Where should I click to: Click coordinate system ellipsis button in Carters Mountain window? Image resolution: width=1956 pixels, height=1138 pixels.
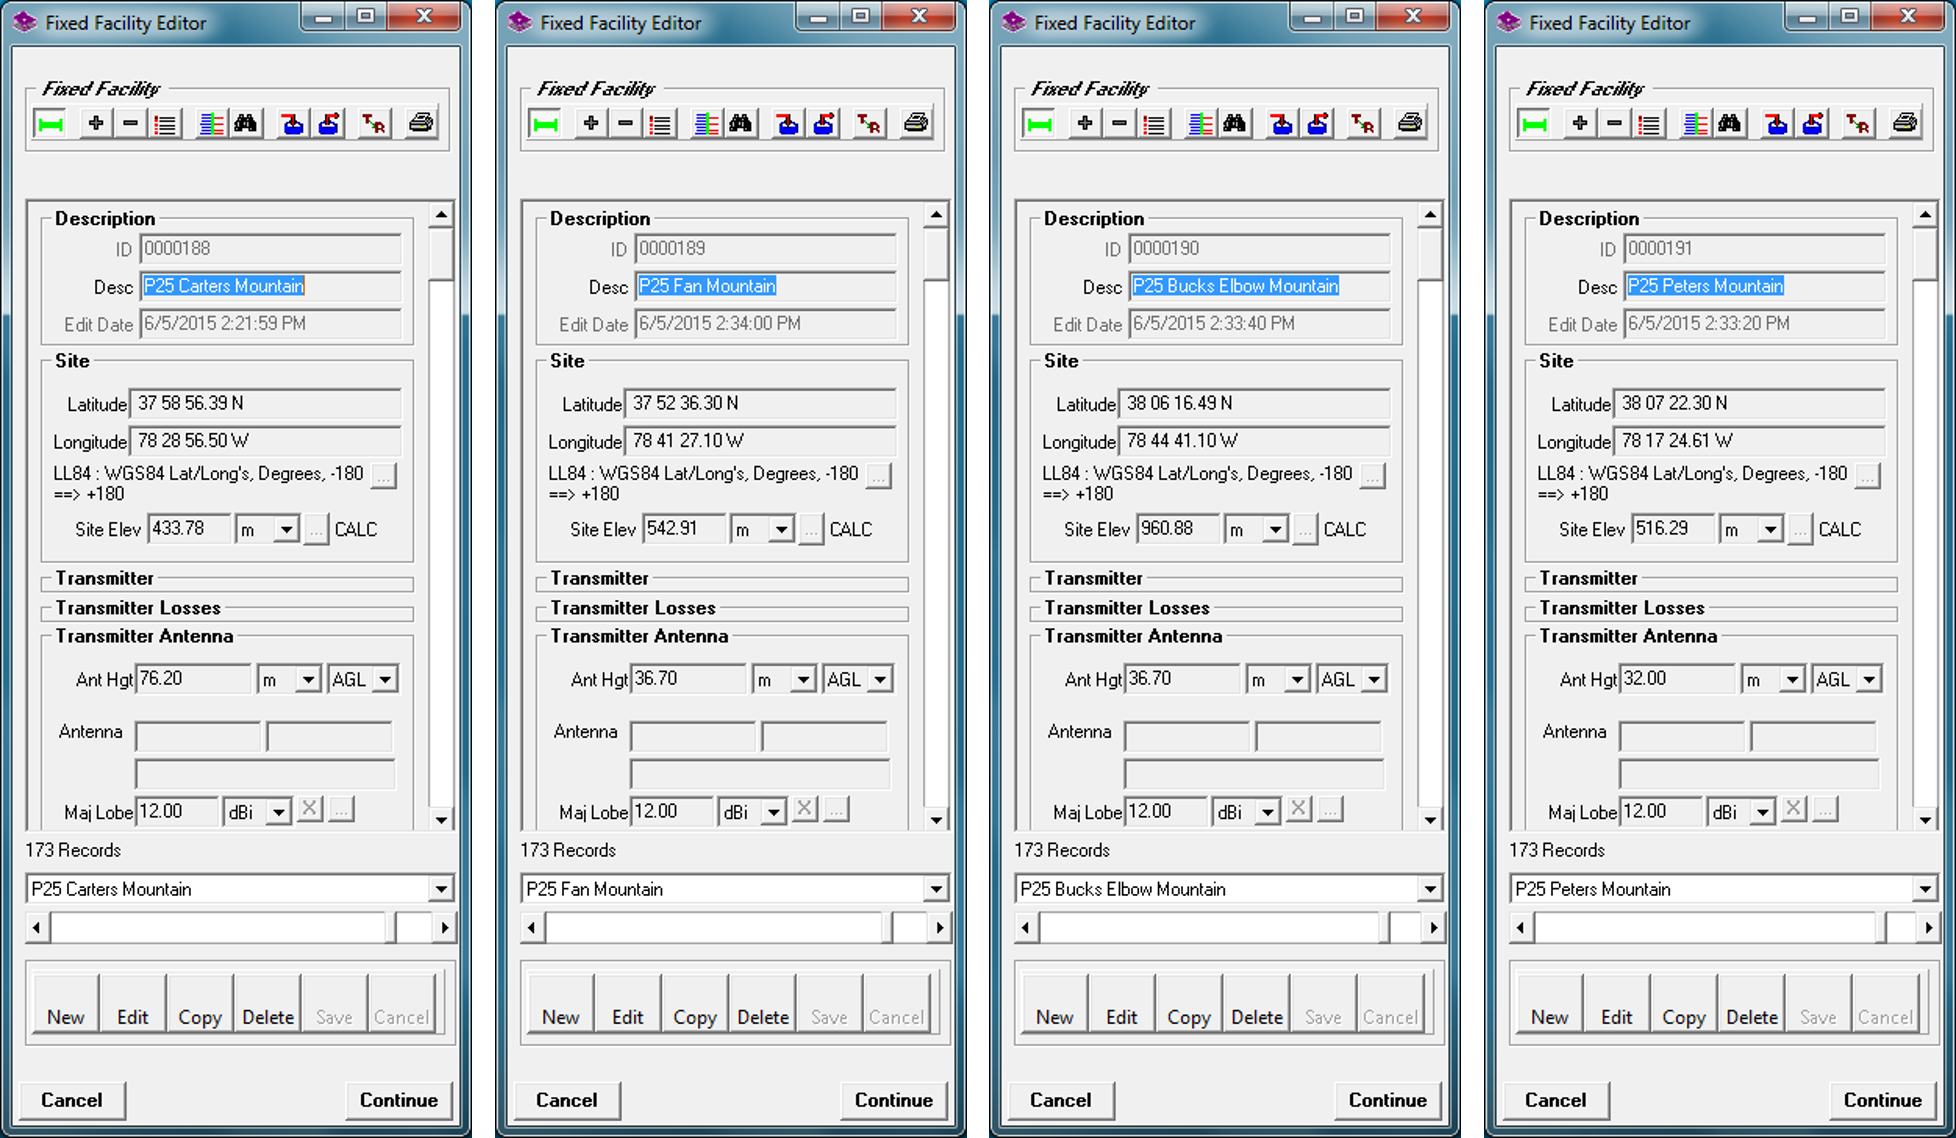coord(383,477)
